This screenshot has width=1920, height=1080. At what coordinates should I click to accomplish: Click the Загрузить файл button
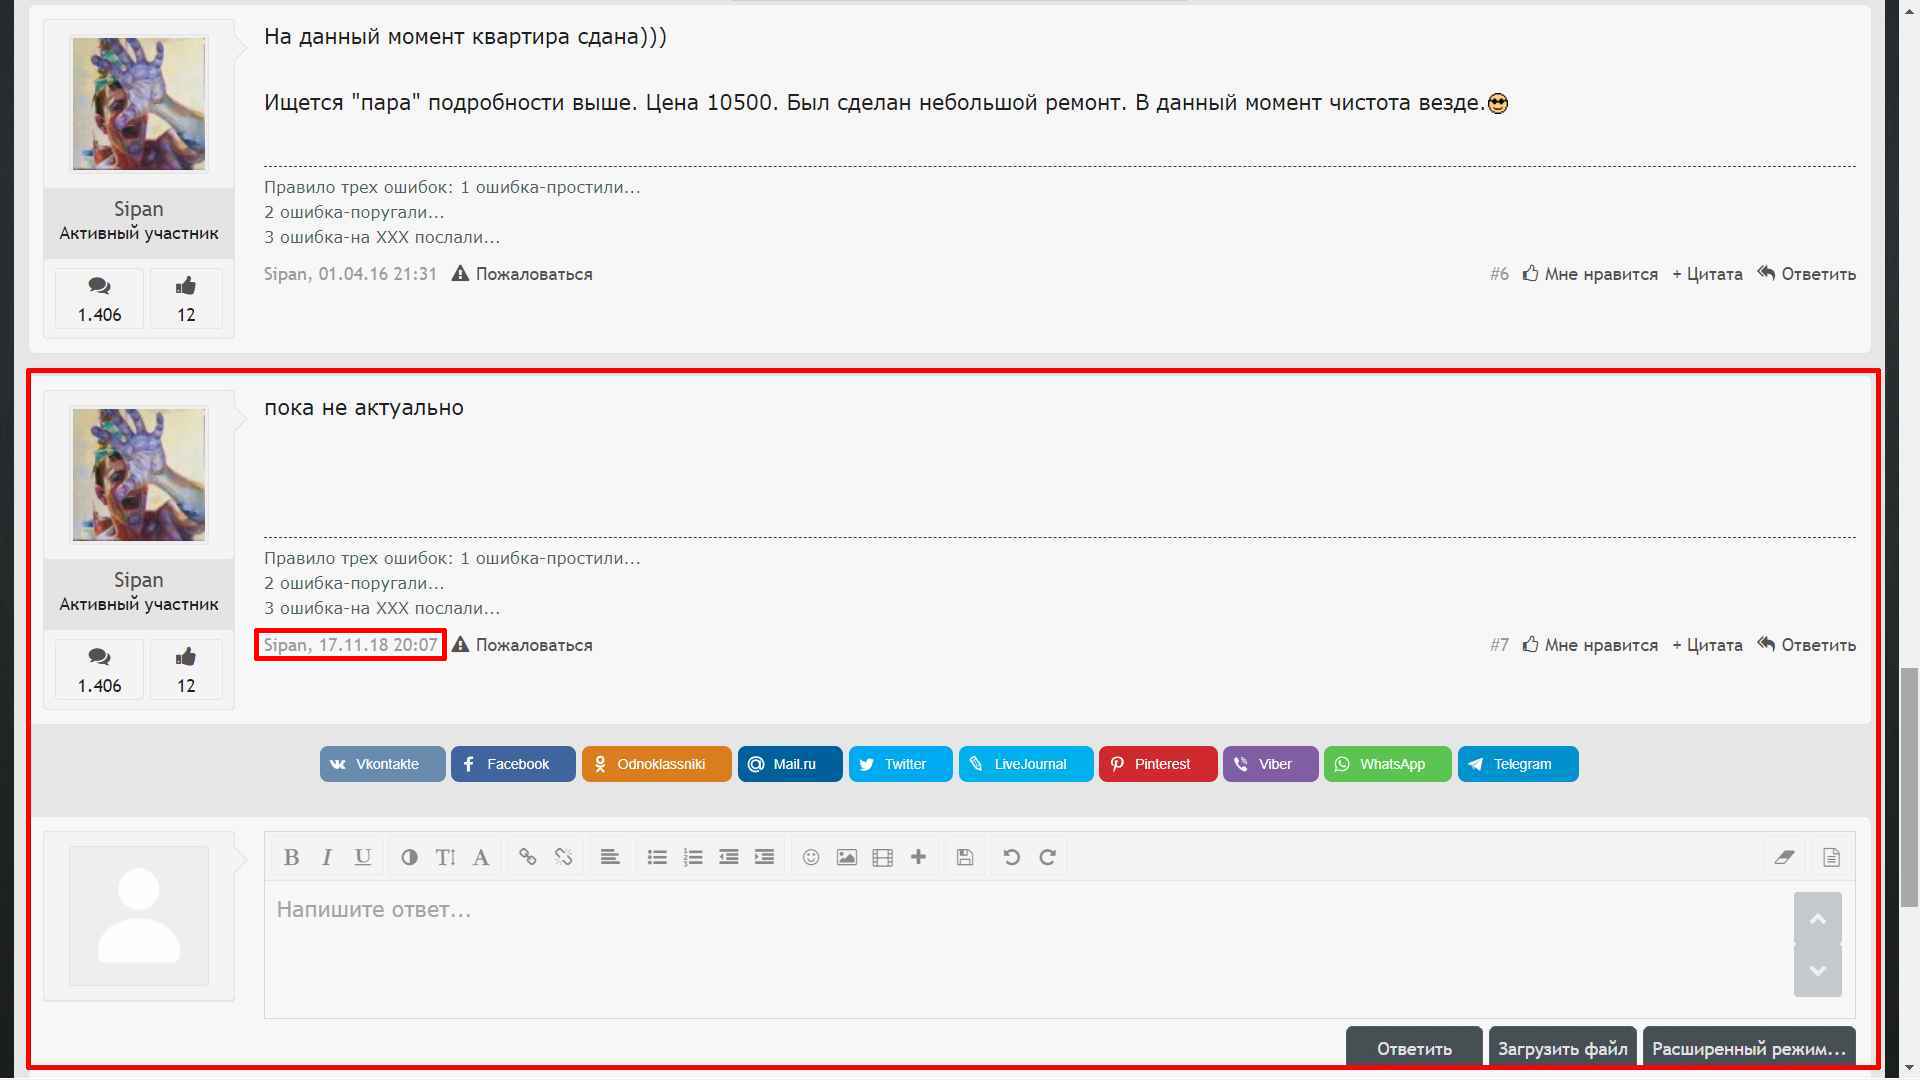(x=1562, y=1048)
